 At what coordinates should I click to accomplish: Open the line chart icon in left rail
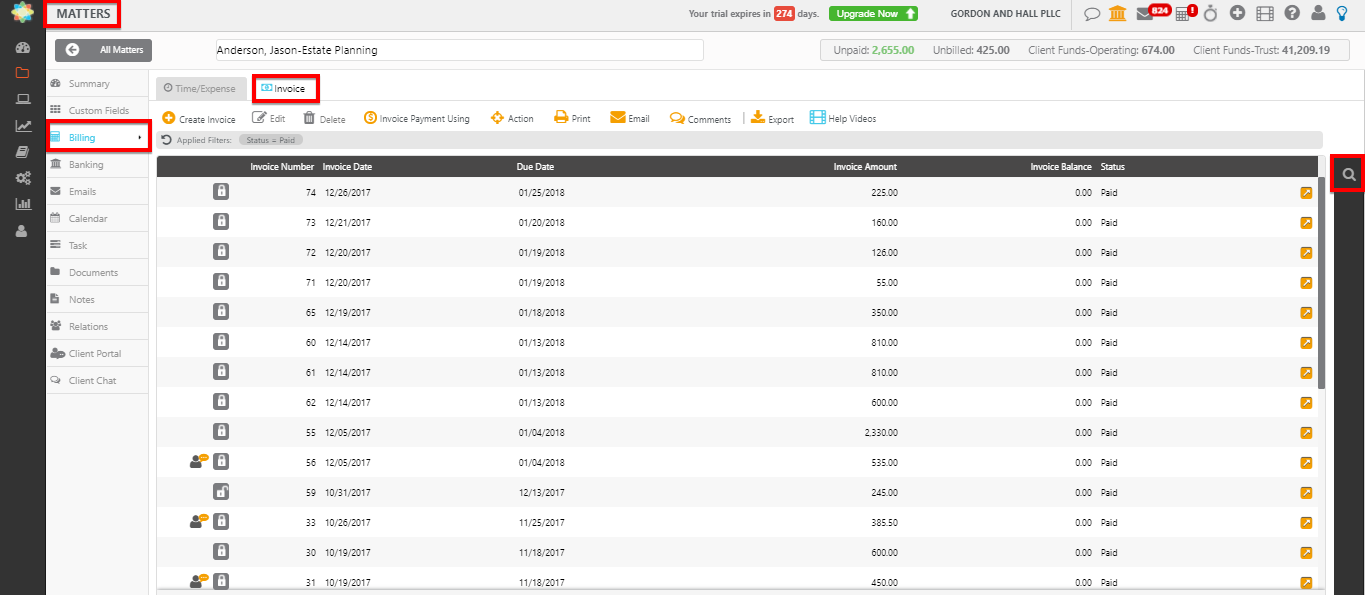tap(22, 126)
